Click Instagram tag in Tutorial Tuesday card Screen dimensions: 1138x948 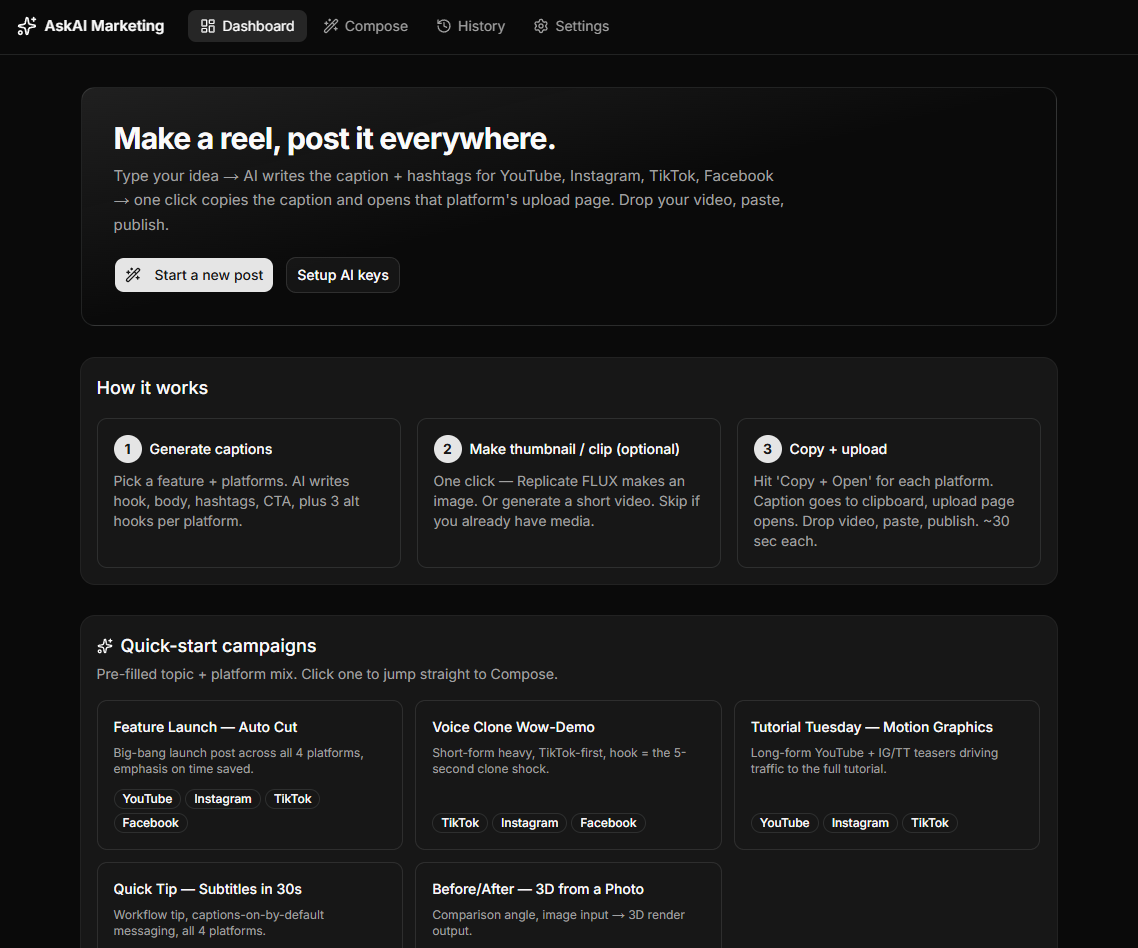coord(860,823)
